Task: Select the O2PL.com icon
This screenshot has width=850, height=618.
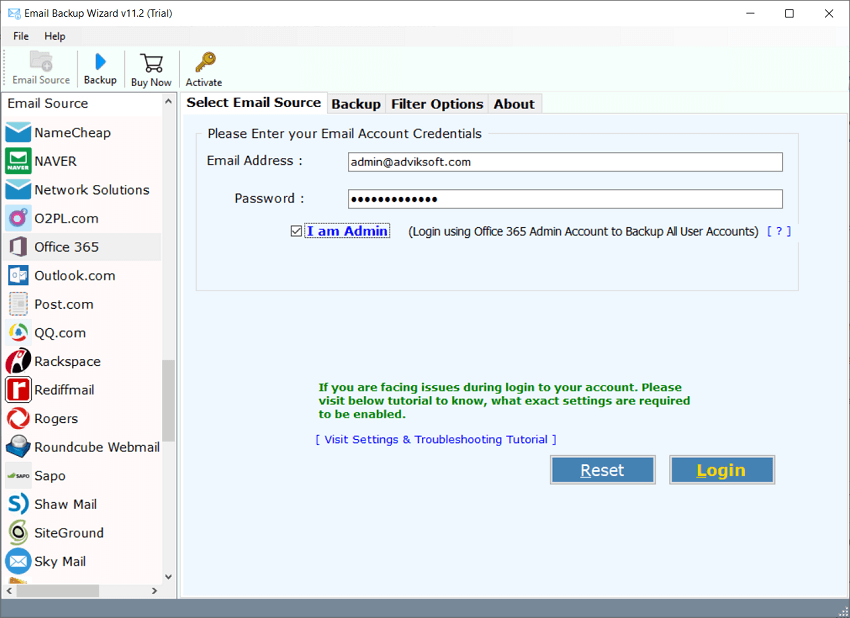Action: coord(18,218)
